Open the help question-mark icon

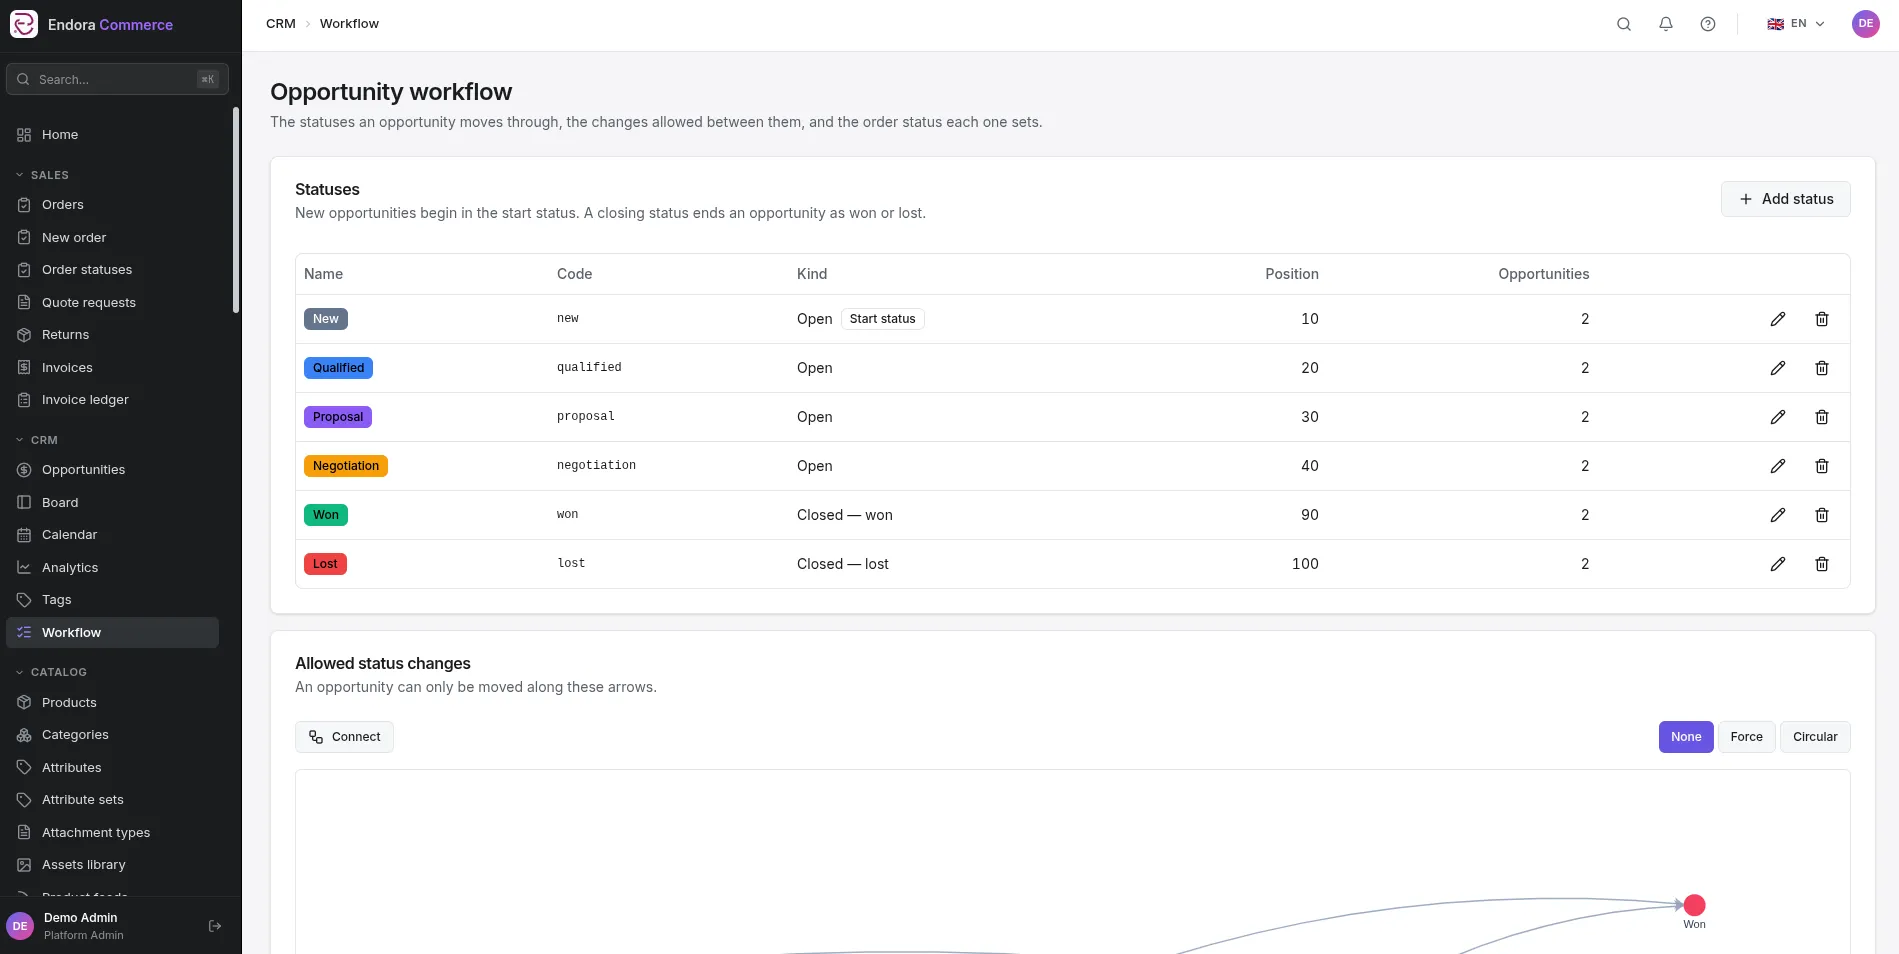click(x=1708, y=24)
